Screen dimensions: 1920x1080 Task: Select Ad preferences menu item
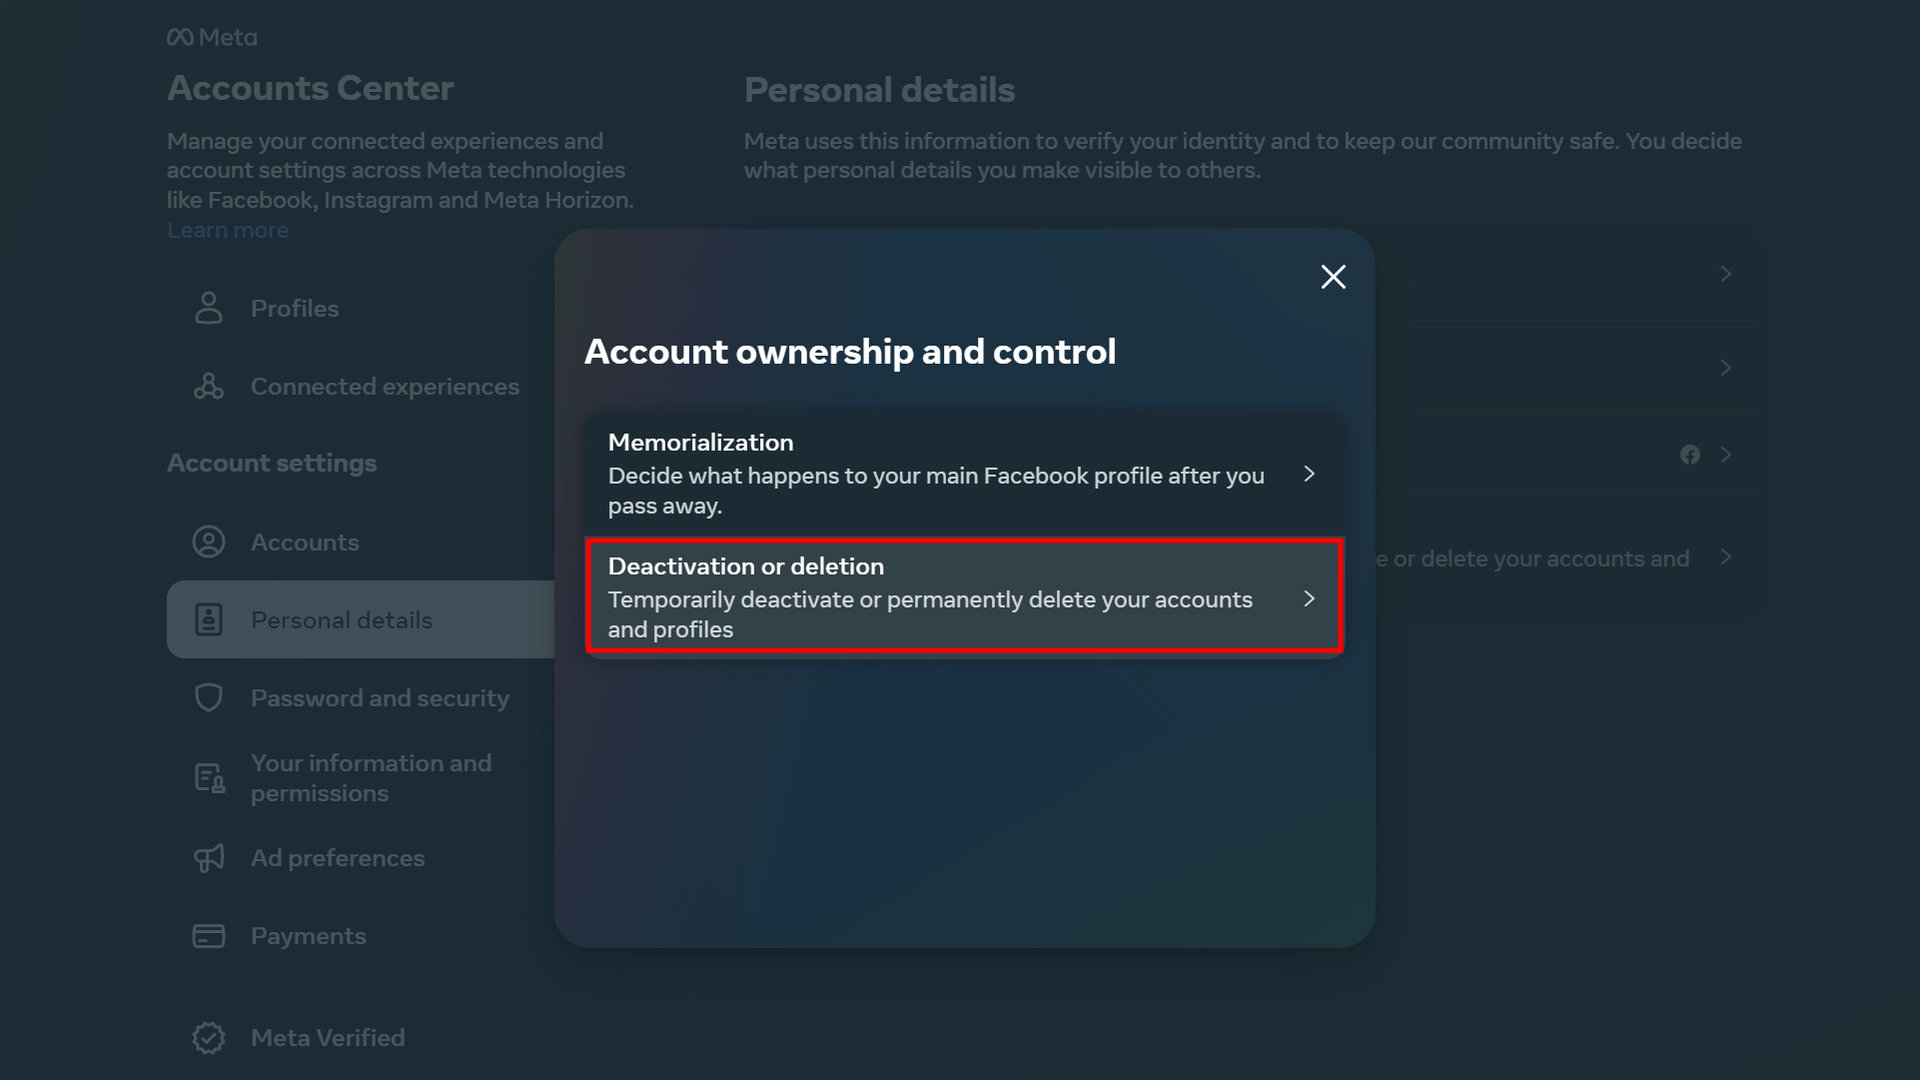point(337,858)
